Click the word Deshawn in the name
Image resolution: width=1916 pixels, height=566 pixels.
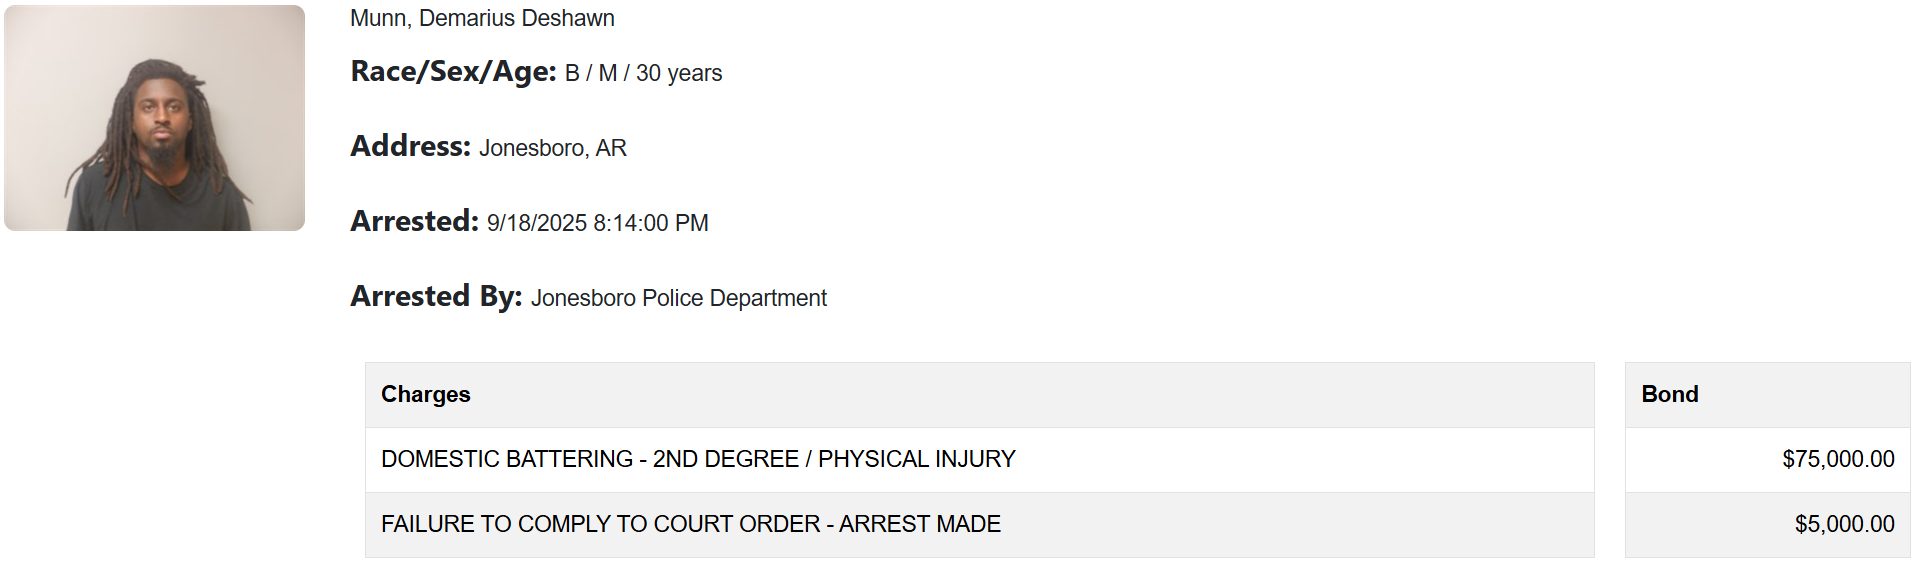(x=573, y=18)
